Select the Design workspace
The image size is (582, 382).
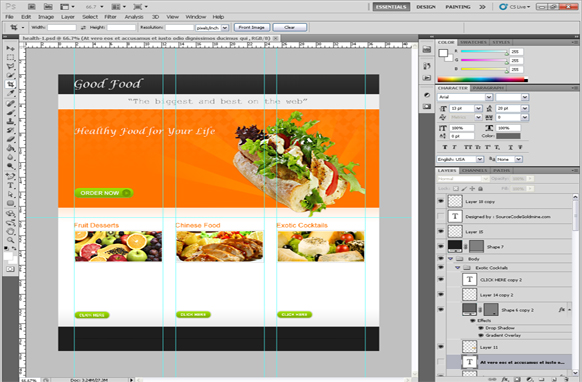pyautogui.click(x=426, y=7)
